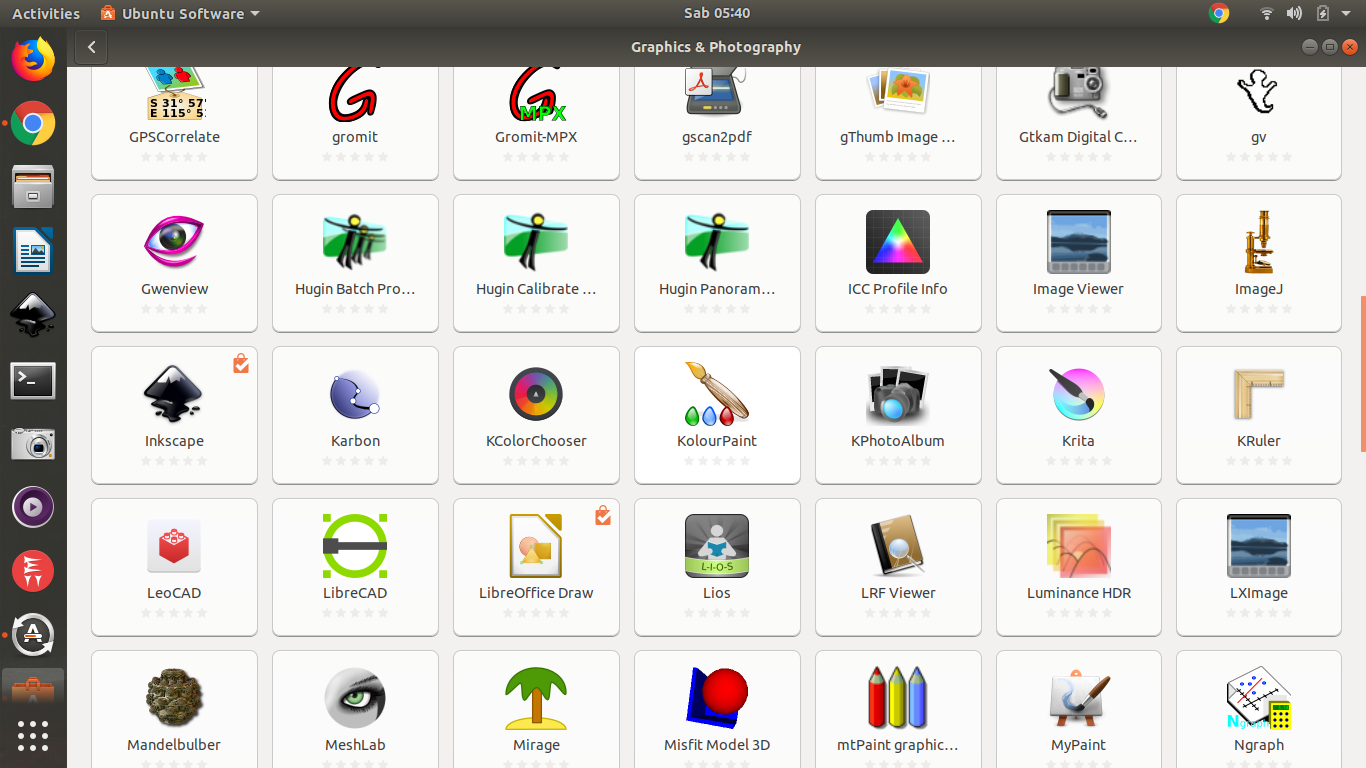Open the clock showing Sab 05:40

pyautogui.click(x=717, y=13)
